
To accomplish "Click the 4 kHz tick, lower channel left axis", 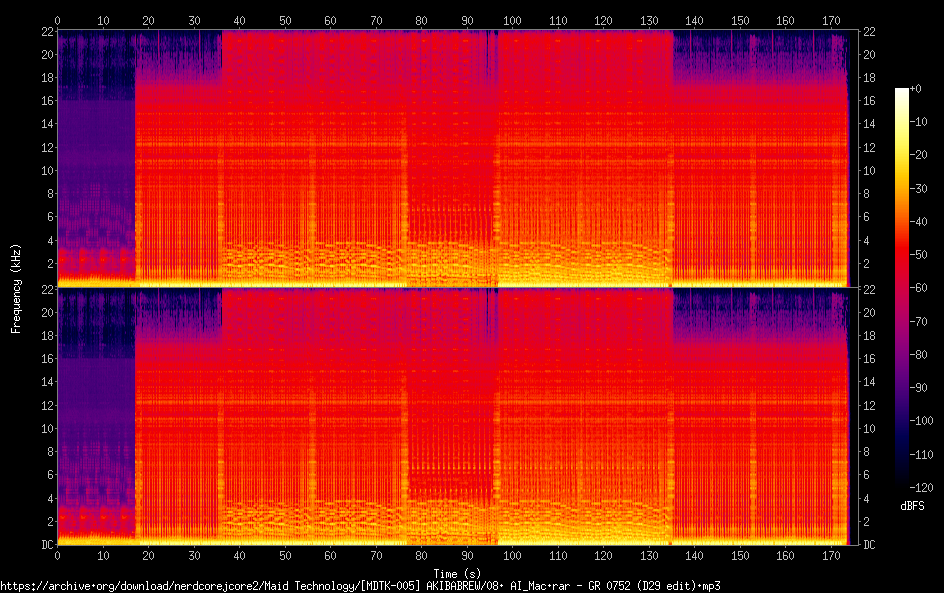I will 48,498.
